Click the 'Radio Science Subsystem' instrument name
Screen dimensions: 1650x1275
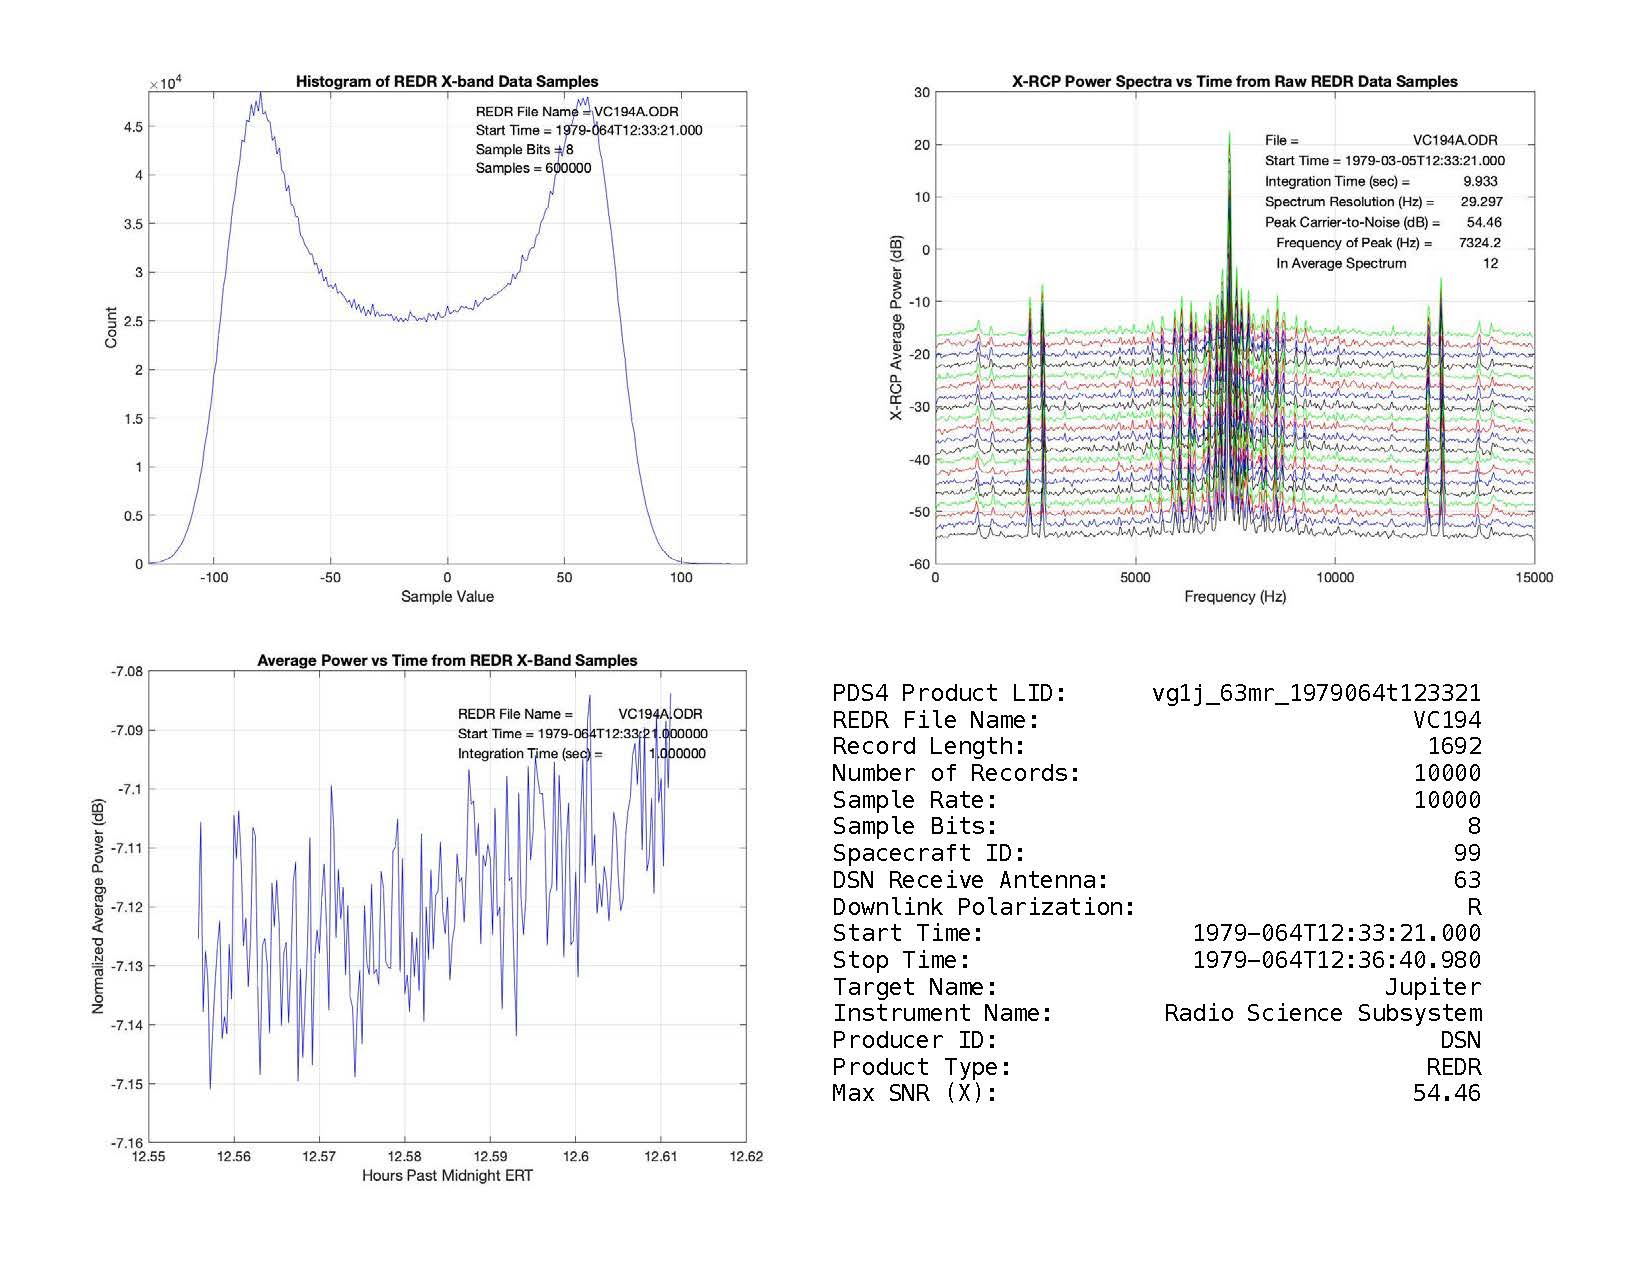[1322, 1013]
